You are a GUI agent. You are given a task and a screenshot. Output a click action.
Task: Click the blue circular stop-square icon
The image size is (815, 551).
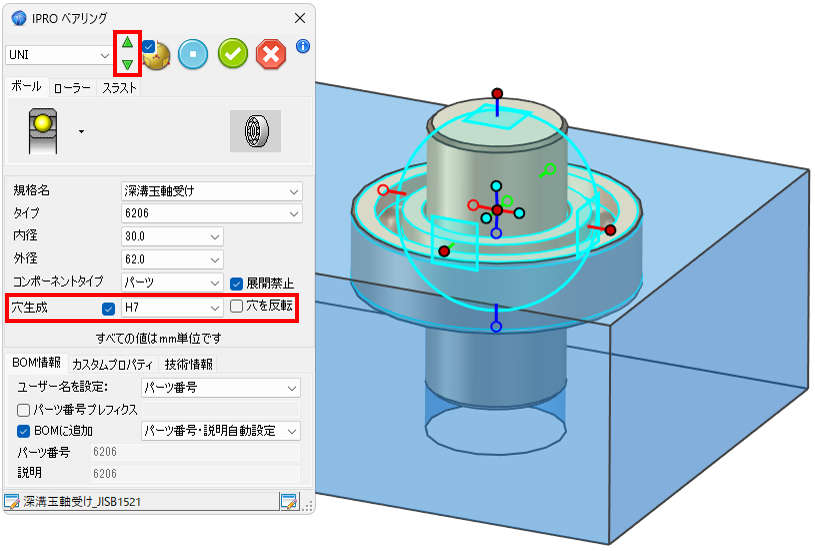click(x=193, y=54)
